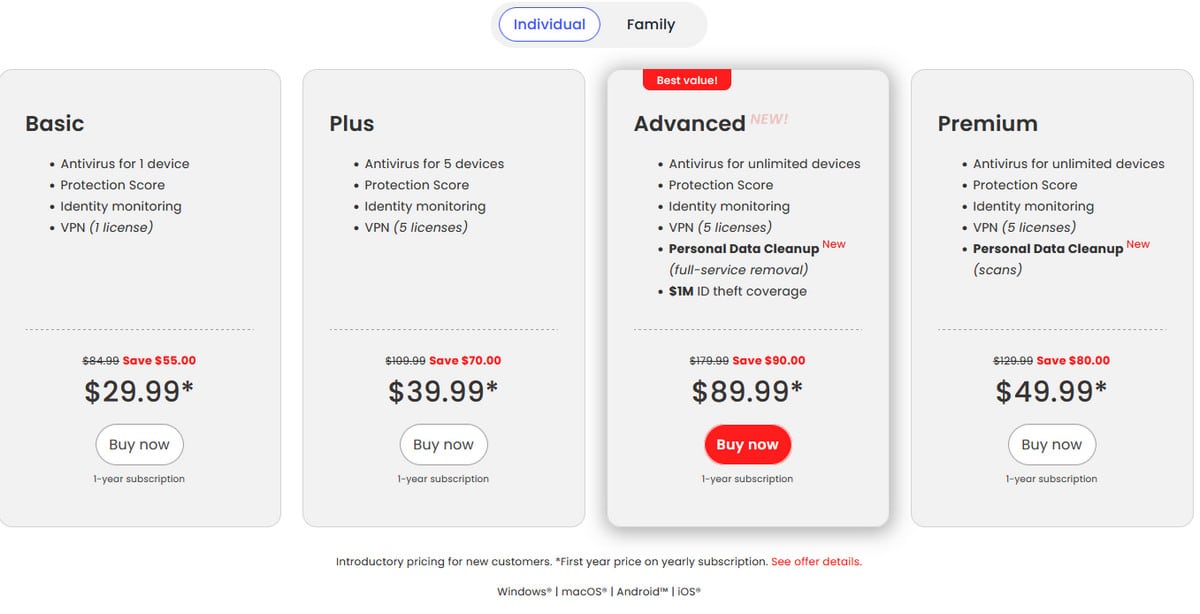Buy the Premium plan now
Screen dimensions: 1200x614
click(1051, 445)
